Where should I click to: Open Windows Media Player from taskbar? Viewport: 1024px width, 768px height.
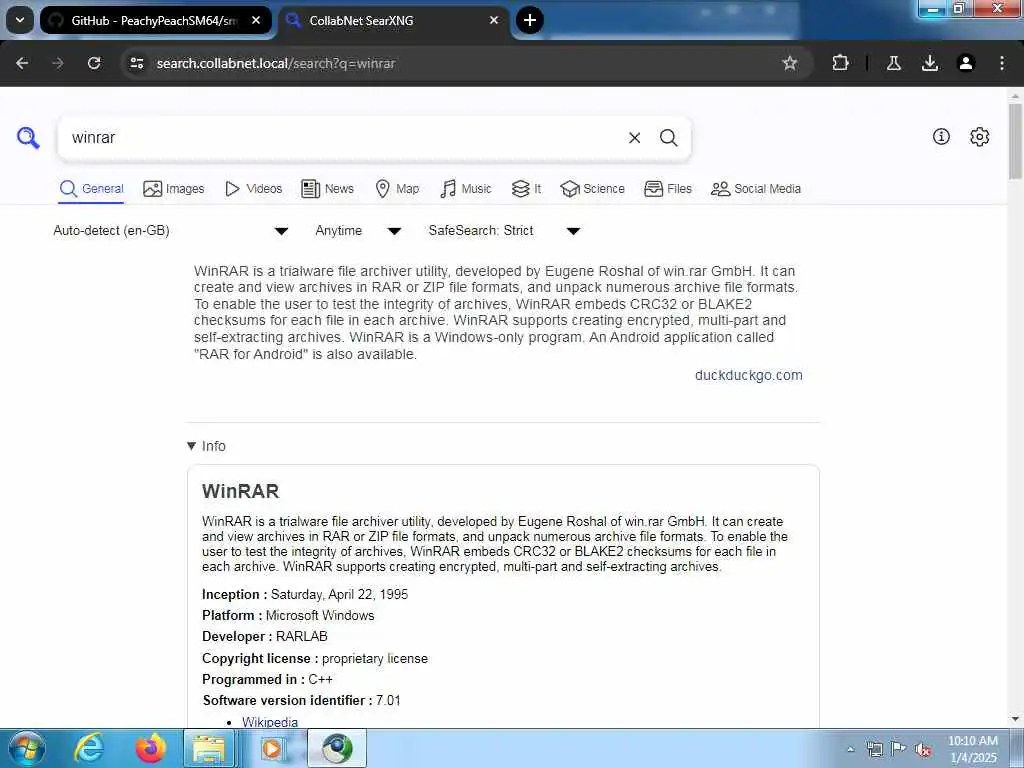272,748
